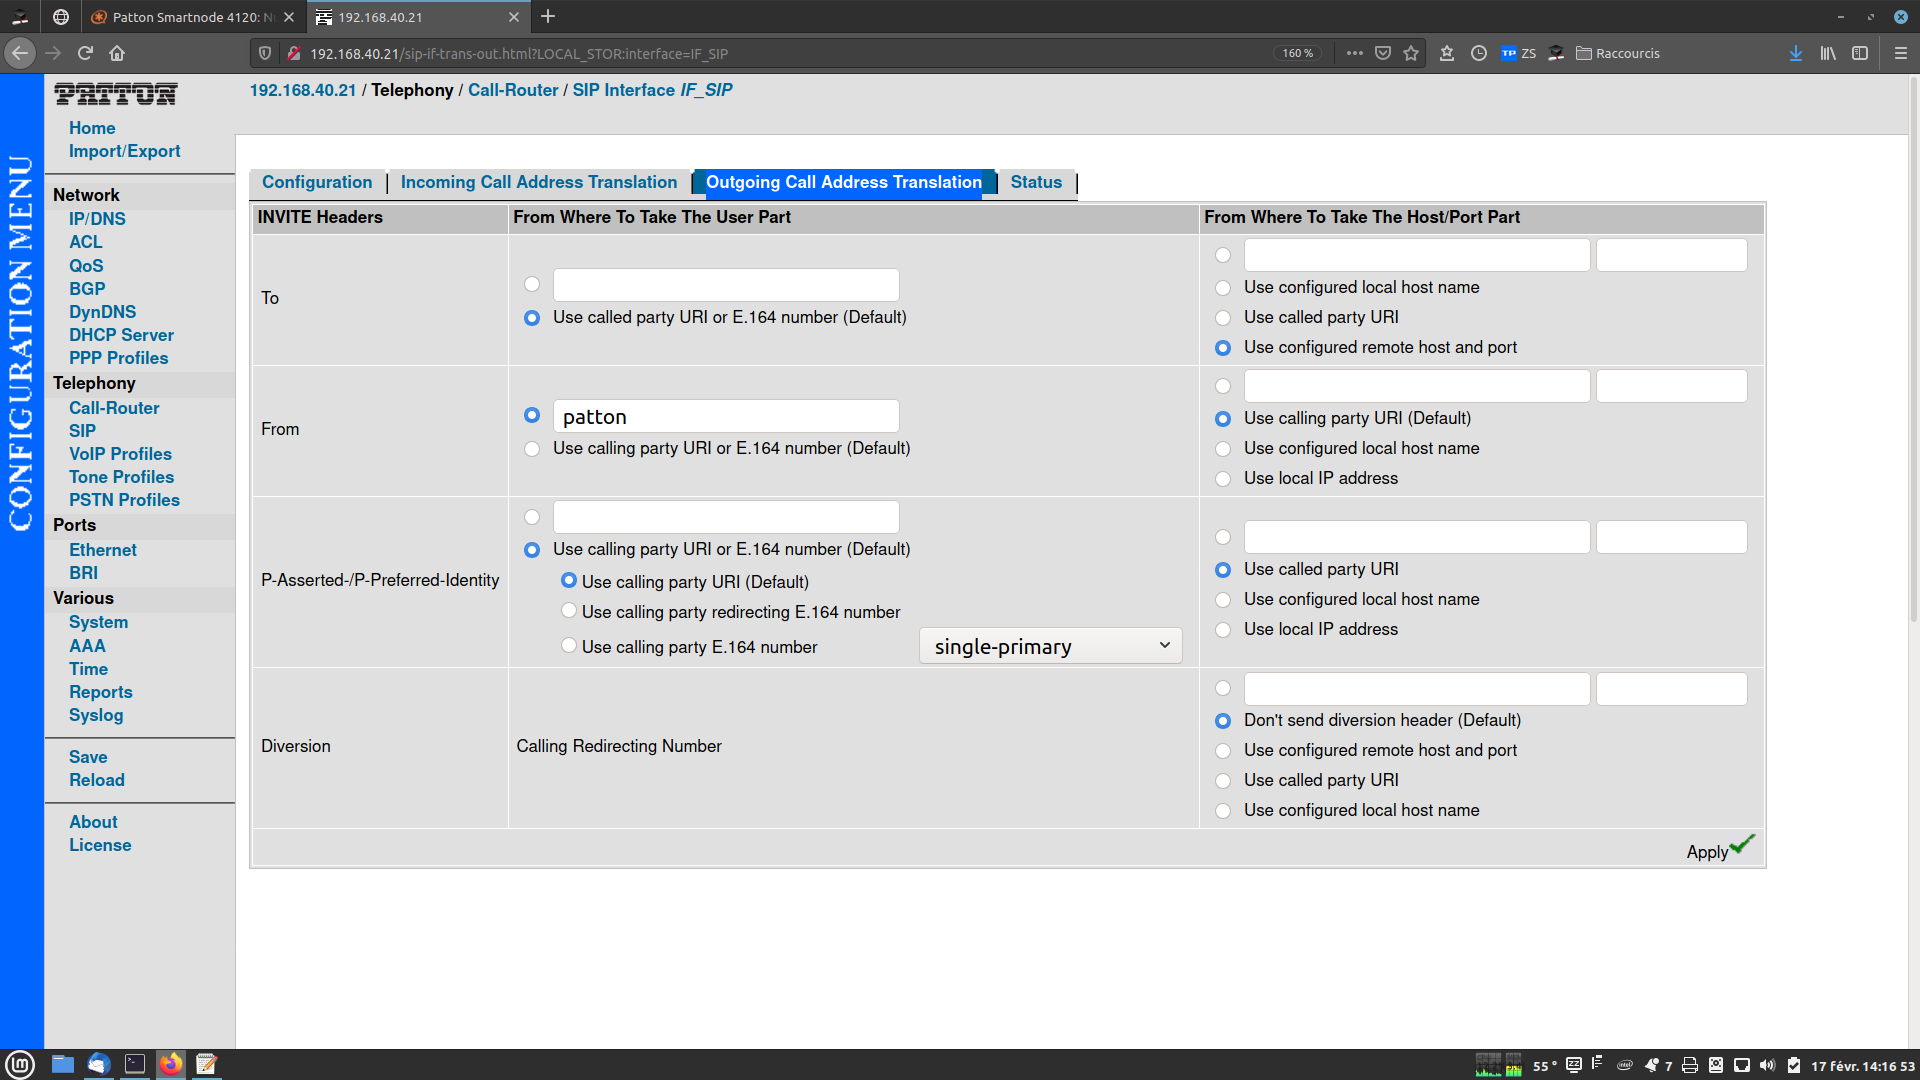Open the TP ZS bookmark
This screenshot has width=1920, height=1080.
tap(1518, 53)
